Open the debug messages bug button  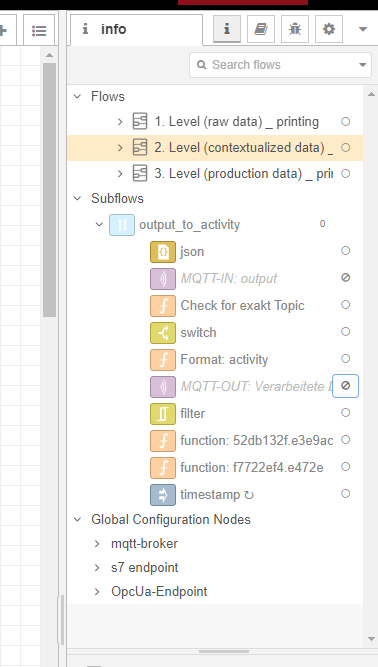[x=295, y=29]
